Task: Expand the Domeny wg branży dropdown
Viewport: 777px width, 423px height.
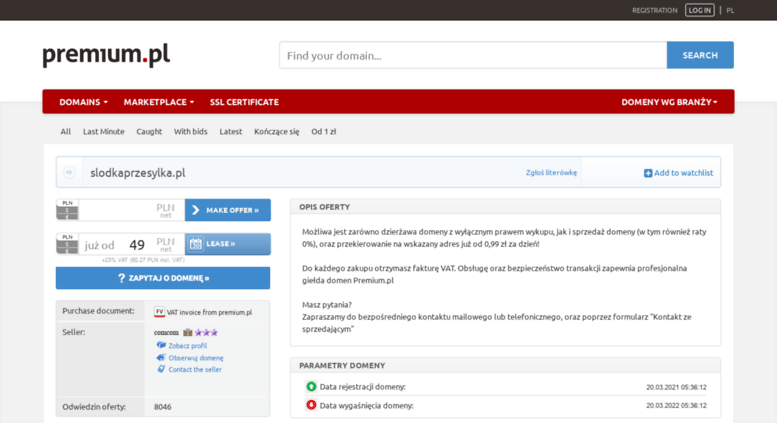Action: click(x=669, y=102)
